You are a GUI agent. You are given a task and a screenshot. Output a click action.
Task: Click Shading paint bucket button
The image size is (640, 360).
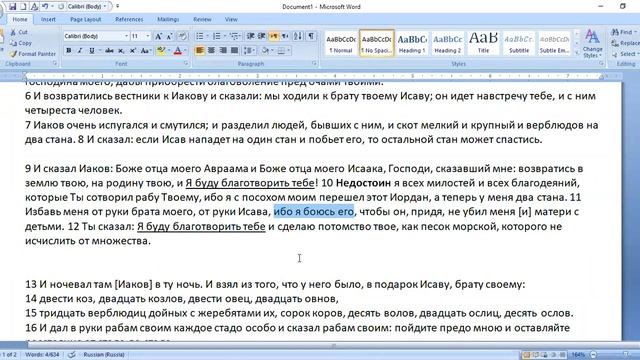coord(266,51)
